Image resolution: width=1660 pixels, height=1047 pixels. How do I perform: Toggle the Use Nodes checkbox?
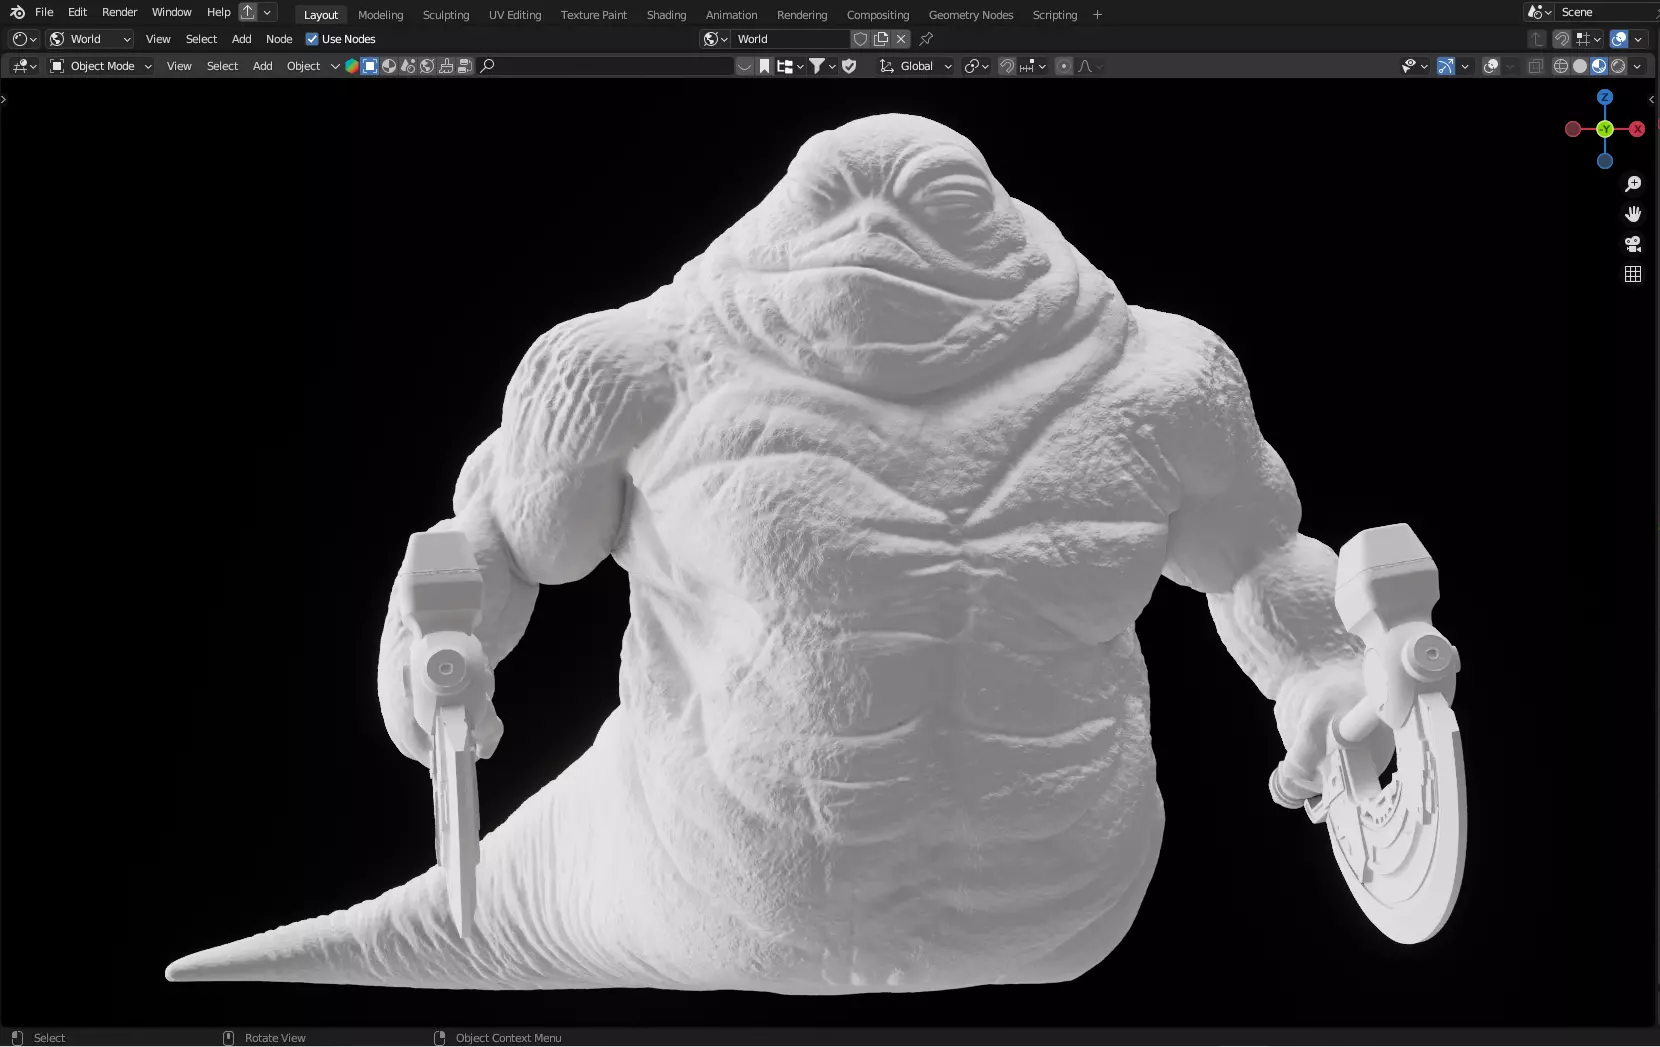[312, 39]
